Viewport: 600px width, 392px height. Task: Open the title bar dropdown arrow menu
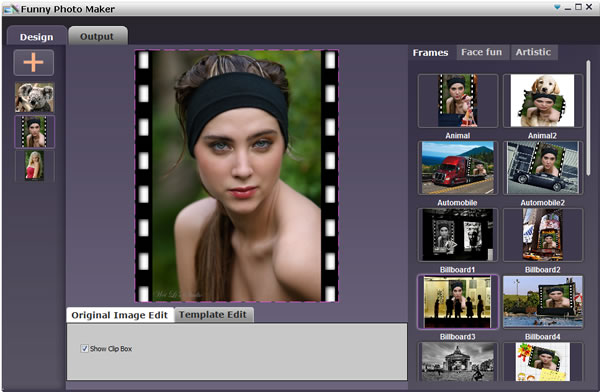(x=557, y=7)
